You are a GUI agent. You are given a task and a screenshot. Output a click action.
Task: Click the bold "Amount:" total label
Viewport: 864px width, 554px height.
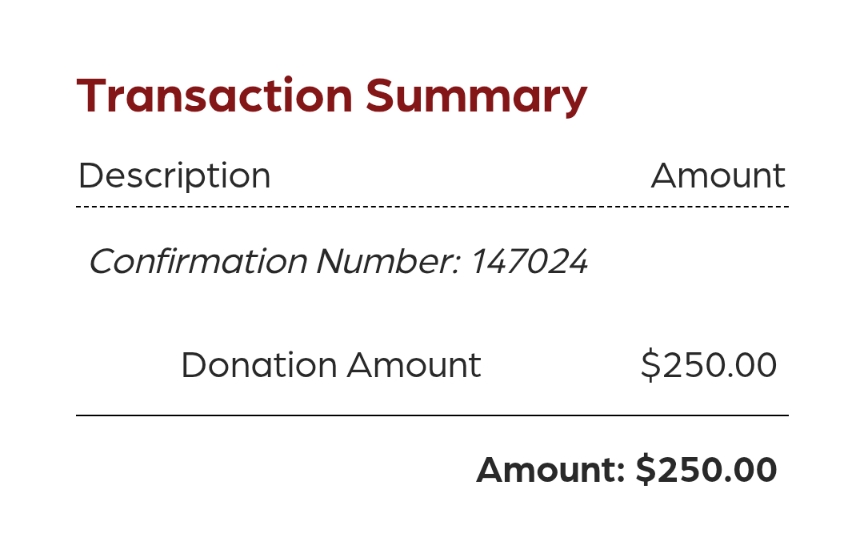coord(551,470)
